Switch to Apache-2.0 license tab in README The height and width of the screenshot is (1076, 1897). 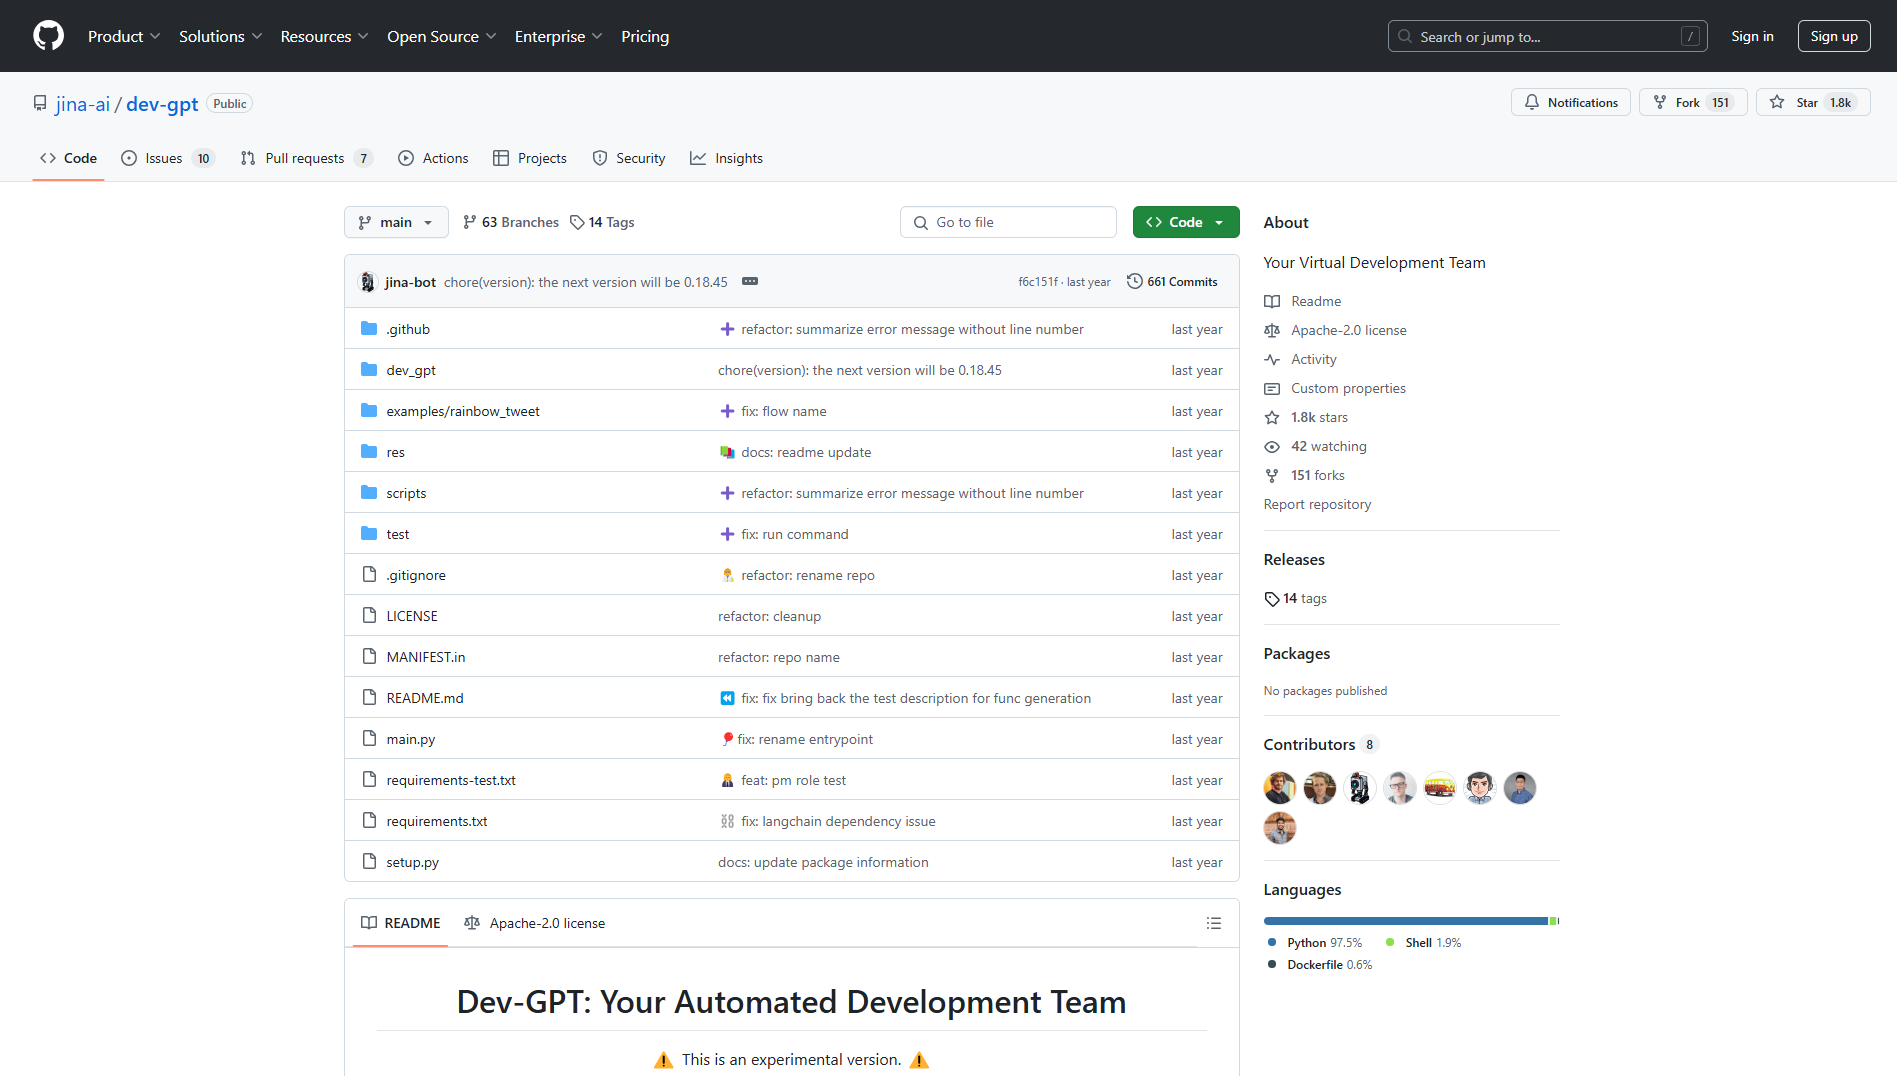coord(535,923)
